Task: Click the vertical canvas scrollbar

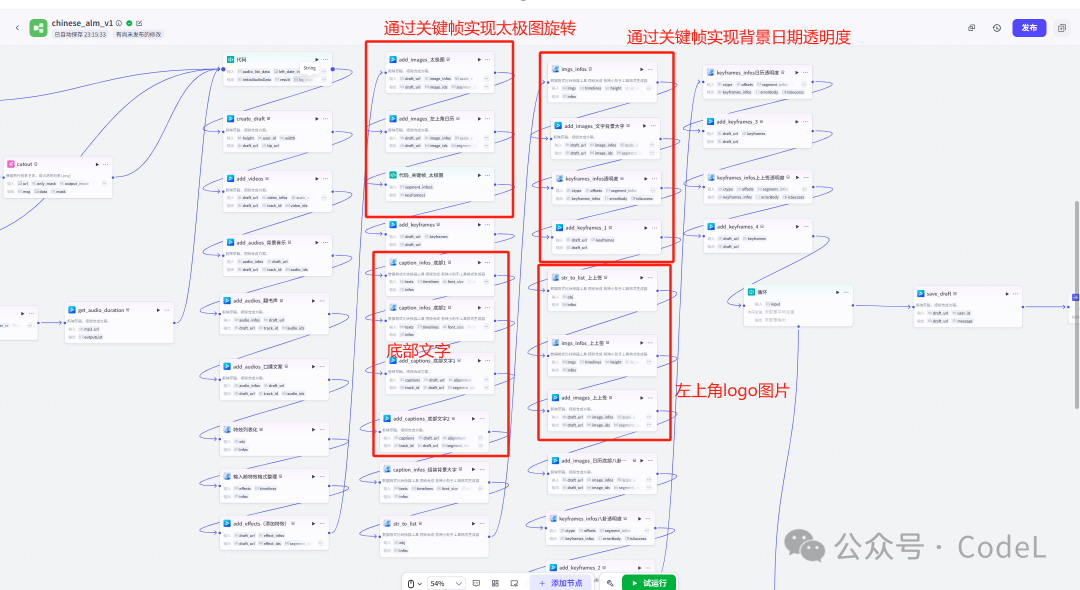Action: coord(1077,303)
